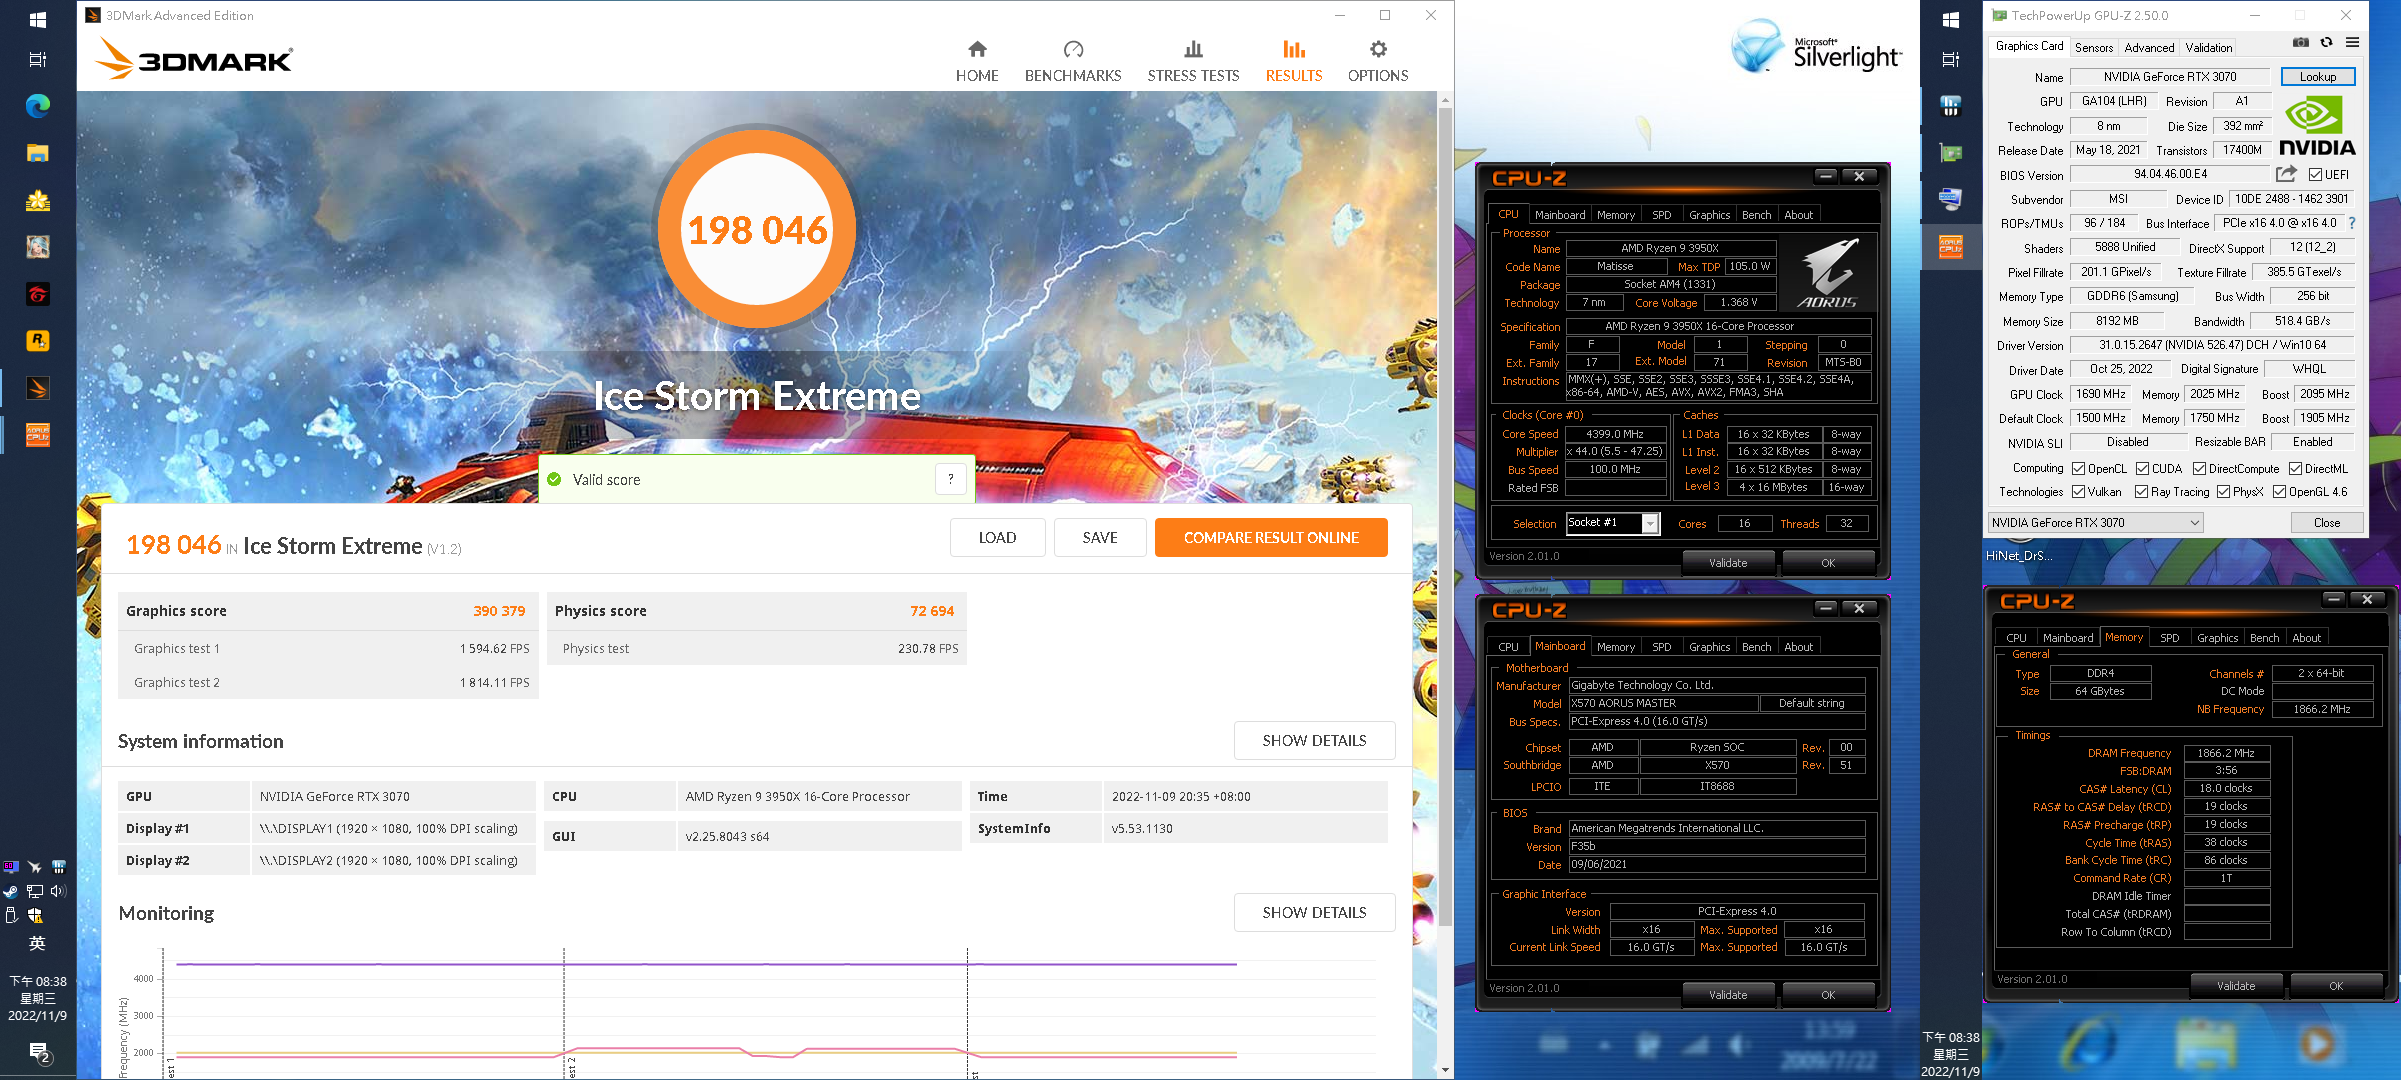Click the computer monitor icon on the second taskbar
The height and width of the screenshot is (1080, 2401).
(x=1951, y=200)
